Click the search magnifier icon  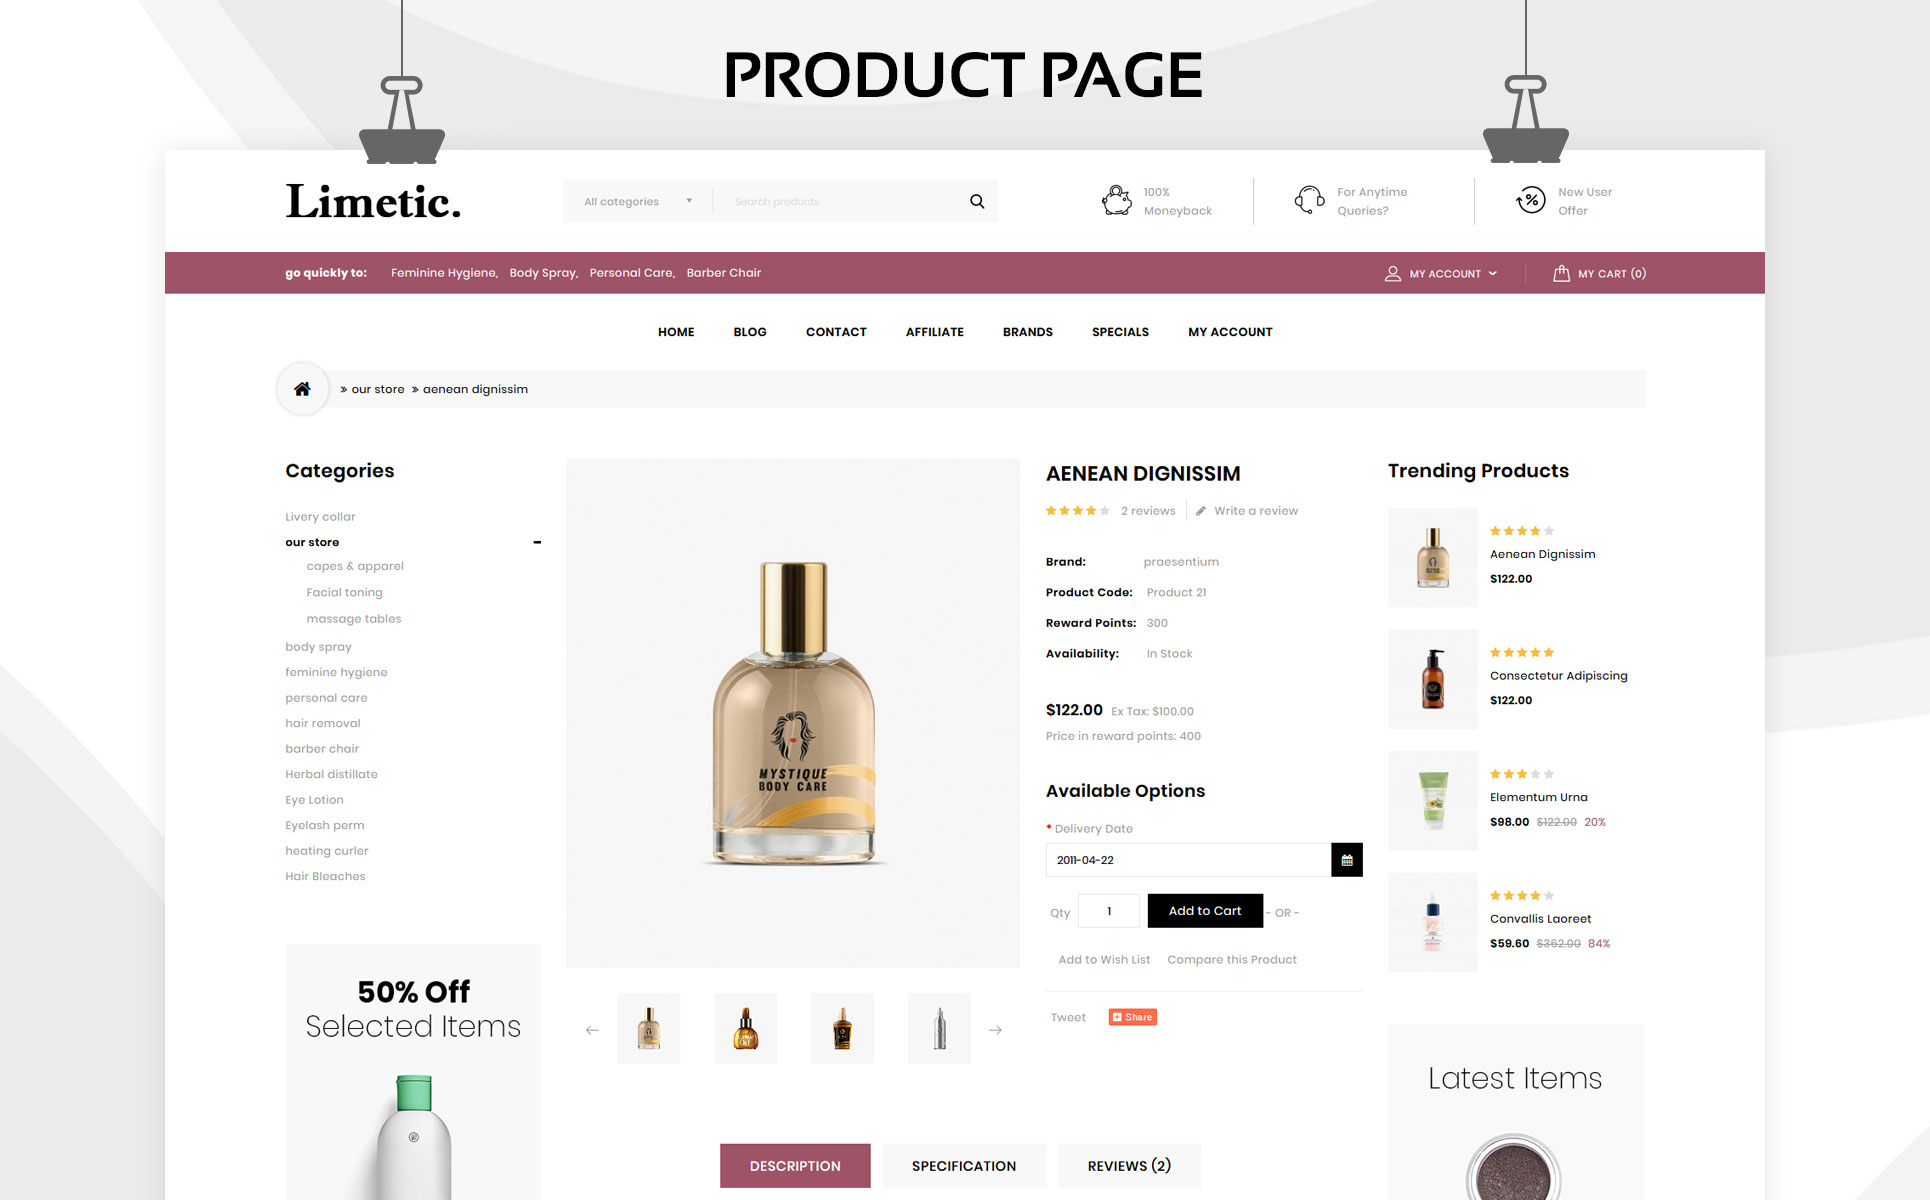coord(977,201)
